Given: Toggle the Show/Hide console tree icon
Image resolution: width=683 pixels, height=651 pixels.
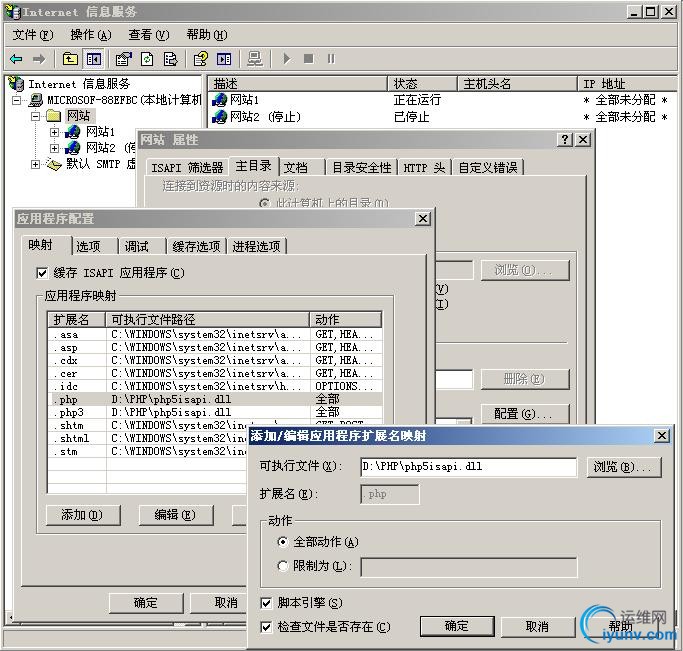Looking at the screenshot, I should (94, 59).
